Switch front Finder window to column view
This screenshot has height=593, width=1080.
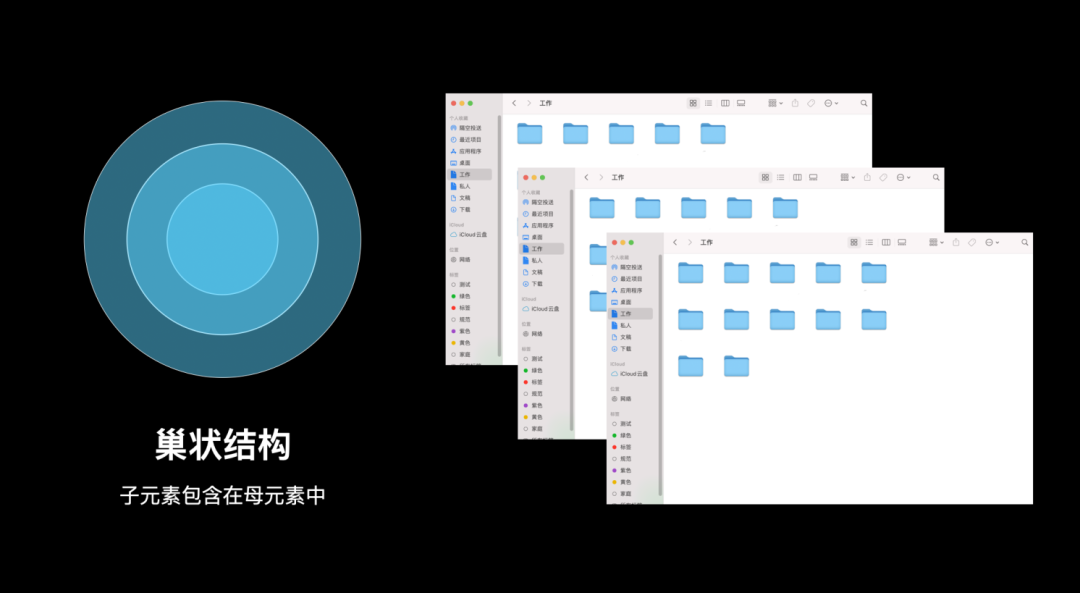pos(886,242)
